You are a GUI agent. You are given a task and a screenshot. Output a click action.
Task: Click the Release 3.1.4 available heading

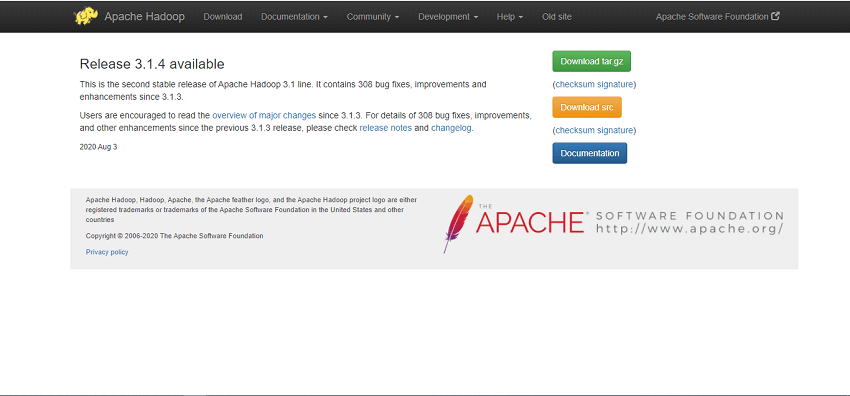(x=152, y=64)
